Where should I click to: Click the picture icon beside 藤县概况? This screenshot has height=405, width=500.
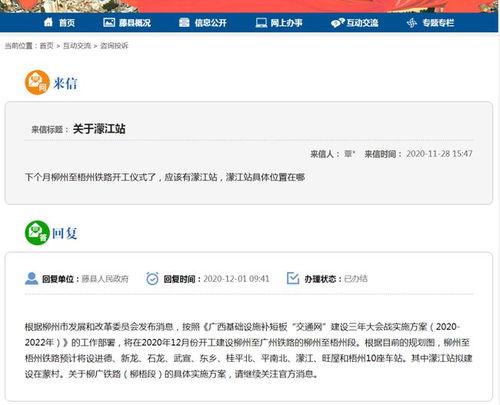(109, 22)
